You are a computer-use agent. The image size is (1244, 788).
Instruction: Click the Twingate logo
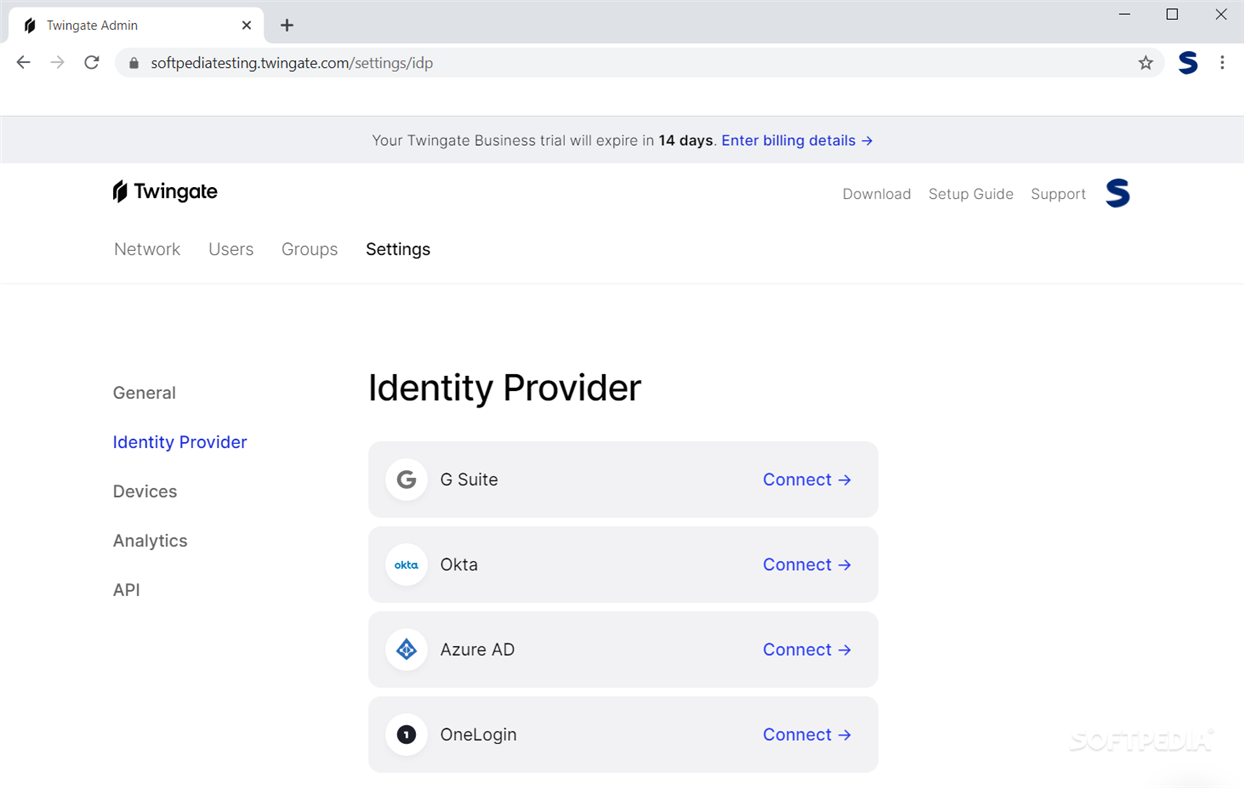click(x=165, y=192)
